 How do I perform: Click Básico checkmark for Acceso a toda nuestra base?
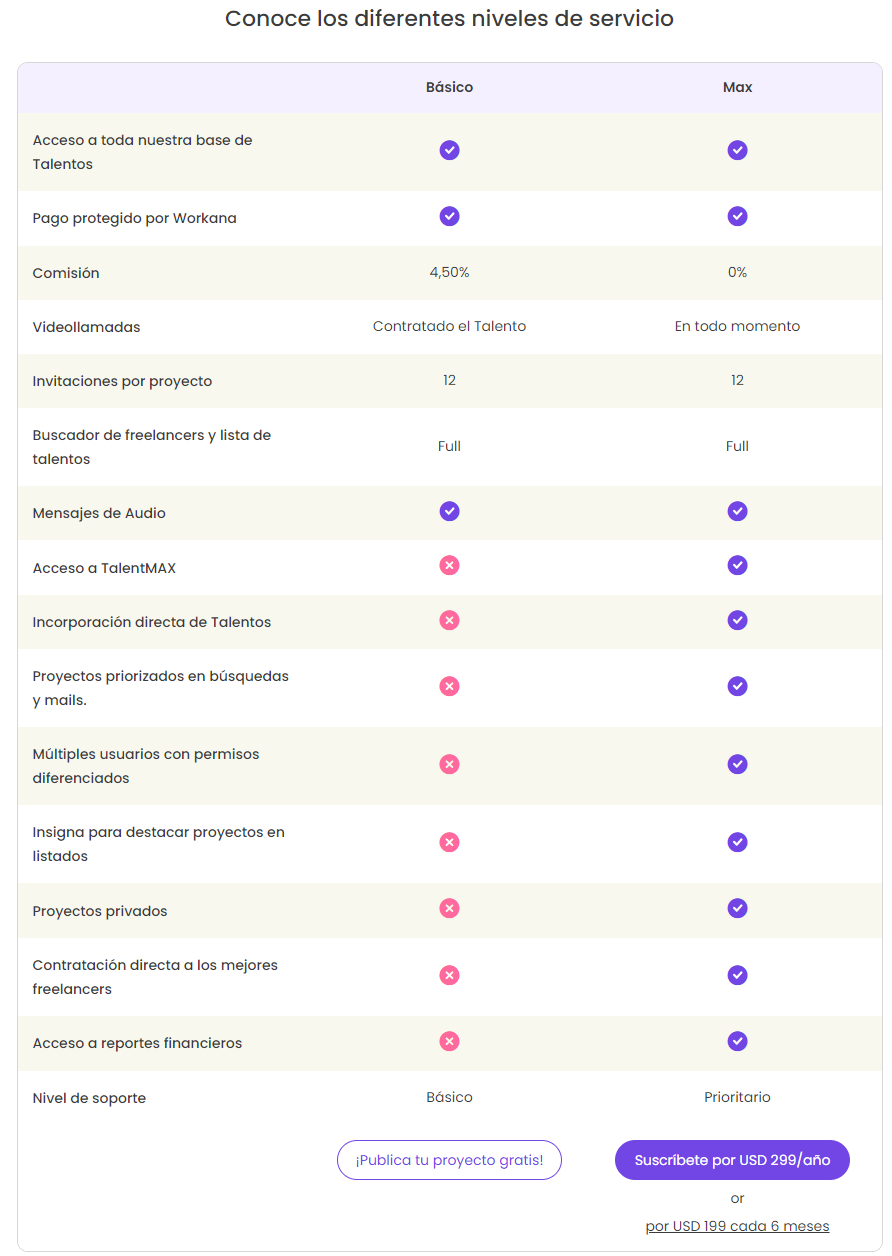(449, 150)
